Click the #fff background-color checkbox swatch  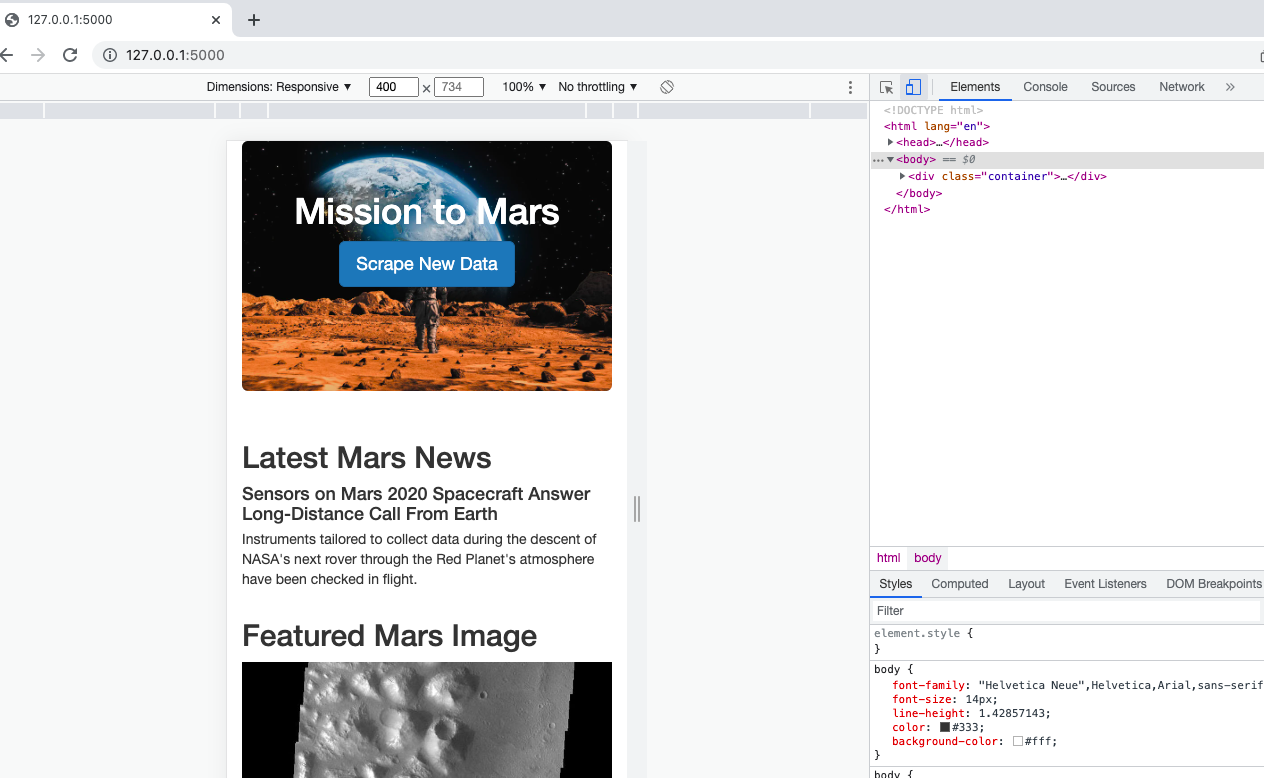pyautogui.click(x=1018, y=741)
